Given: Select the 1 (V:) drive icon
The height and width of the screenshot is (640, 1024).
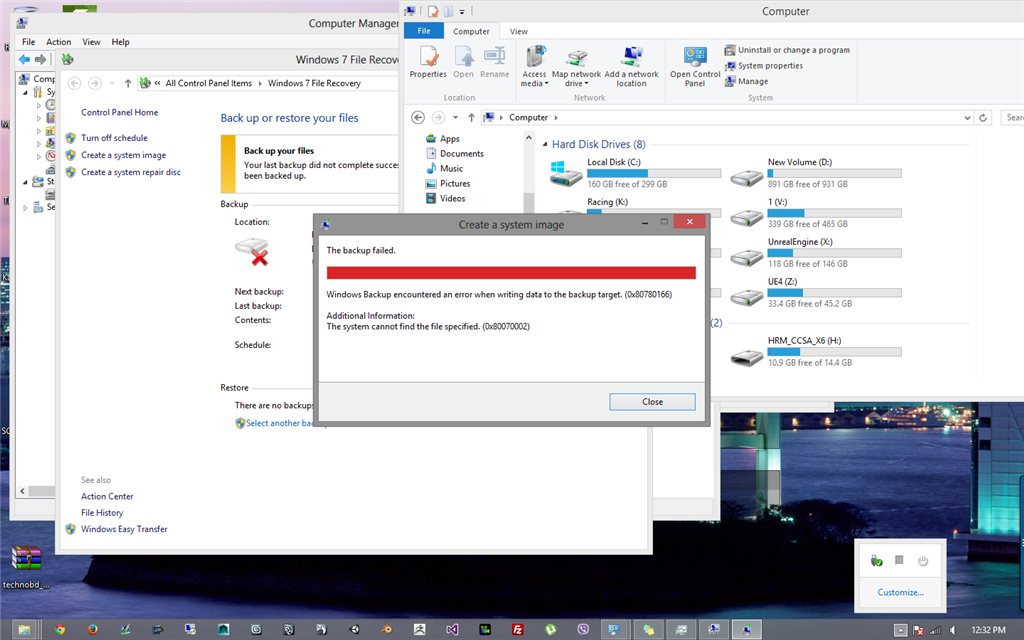Looking at the screenshot, I should click(x=746, y=217).
